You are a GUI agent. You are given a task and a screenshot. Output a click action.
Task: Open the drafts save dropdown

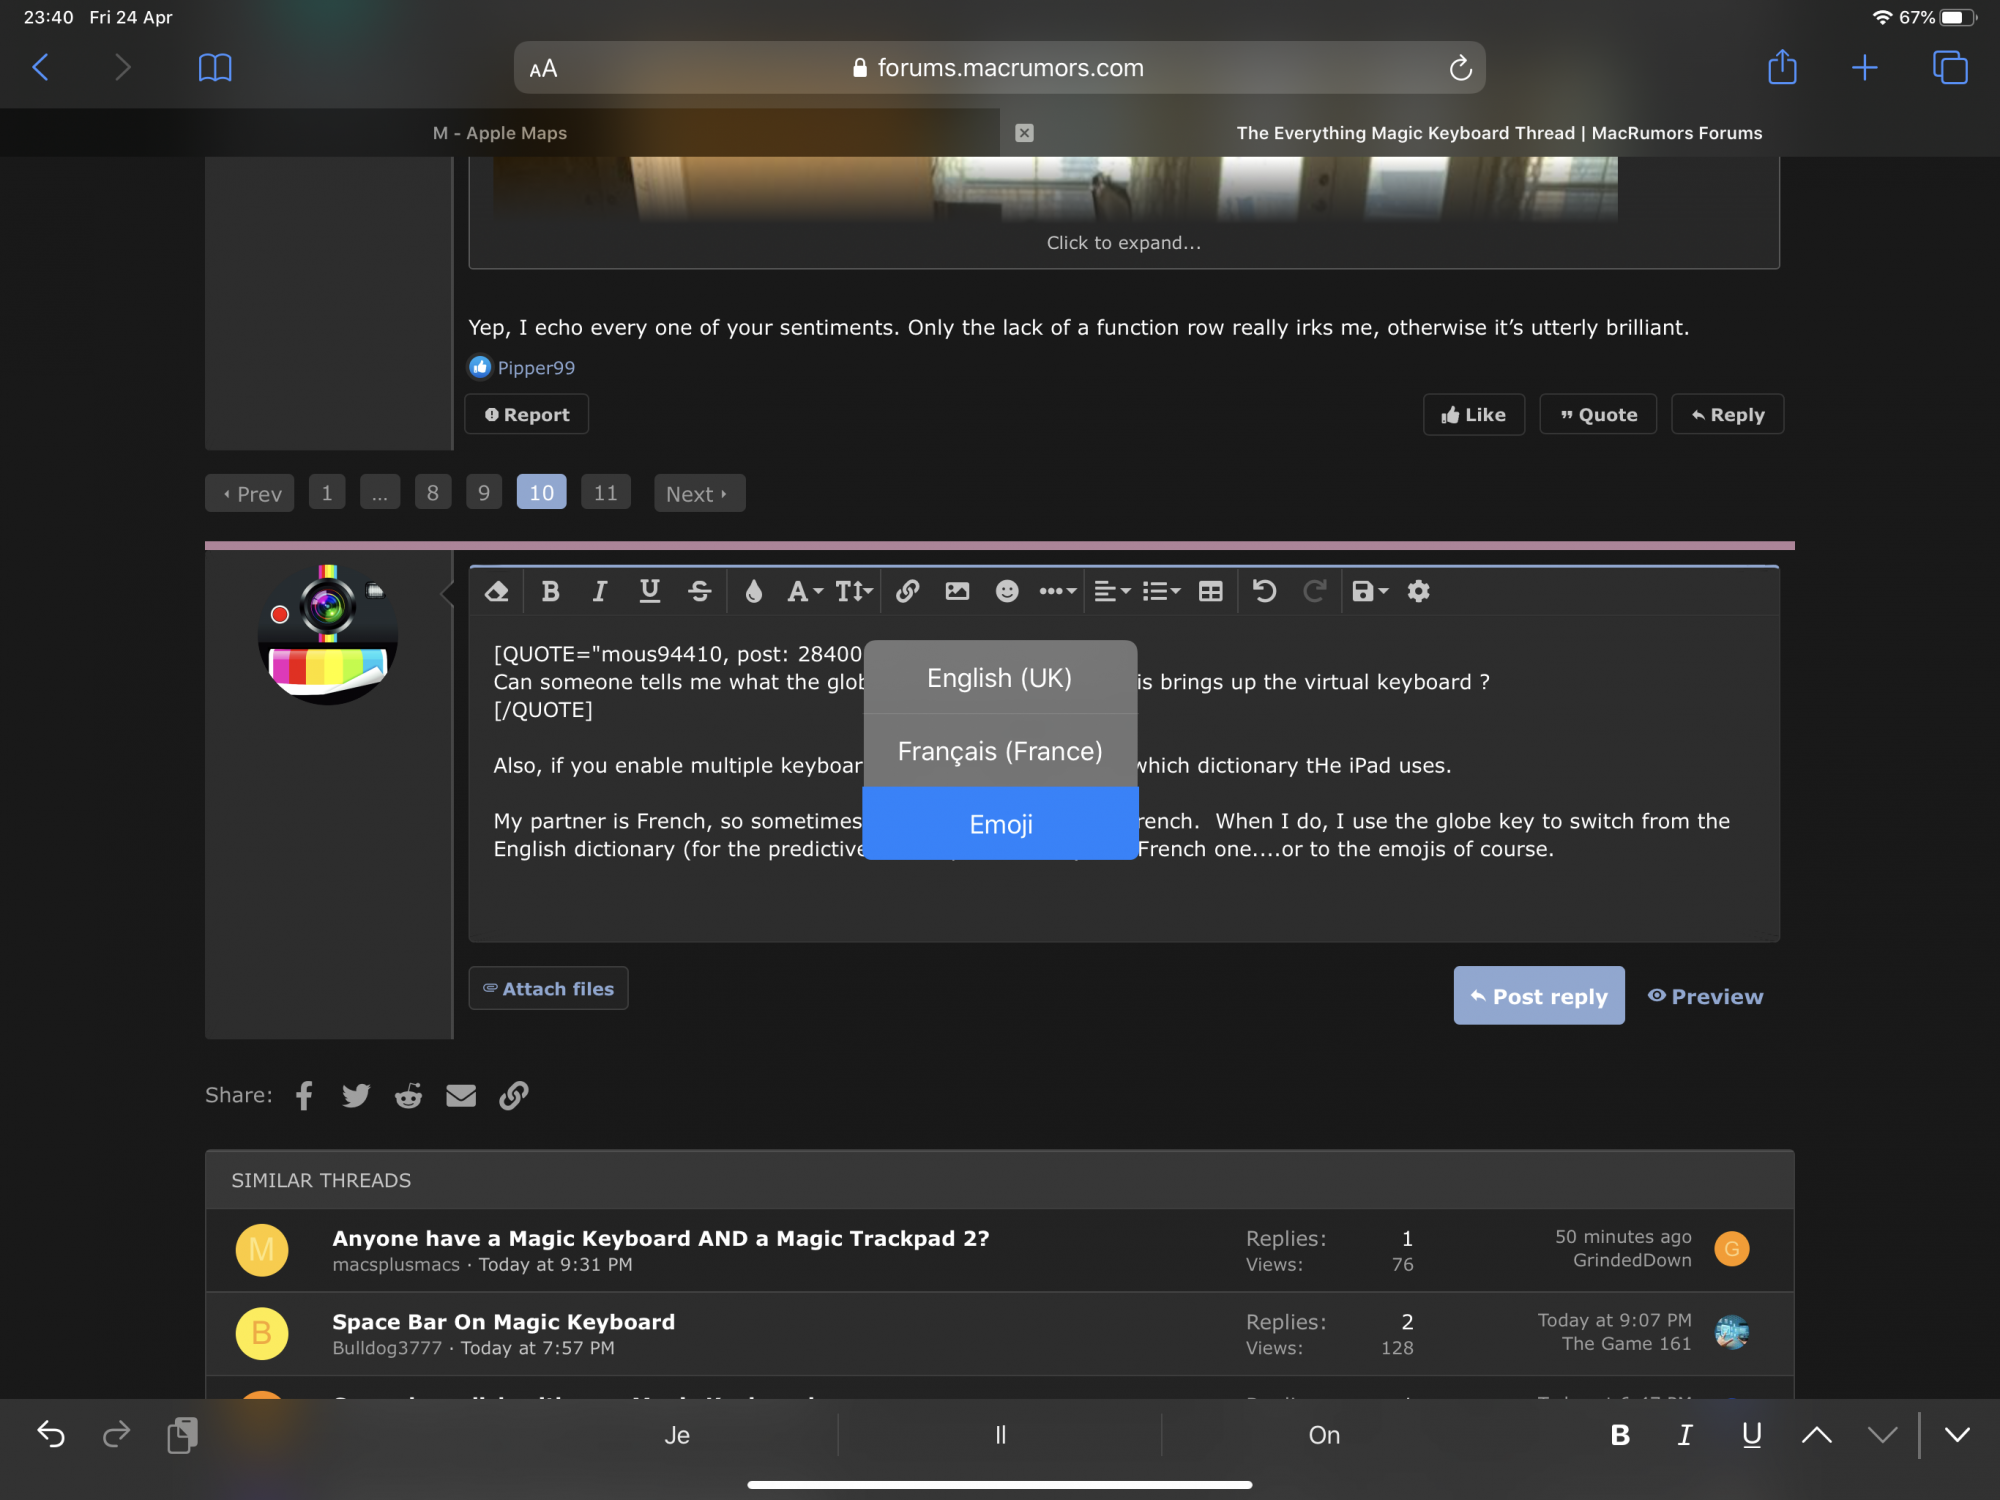(x=1369, y=591)
